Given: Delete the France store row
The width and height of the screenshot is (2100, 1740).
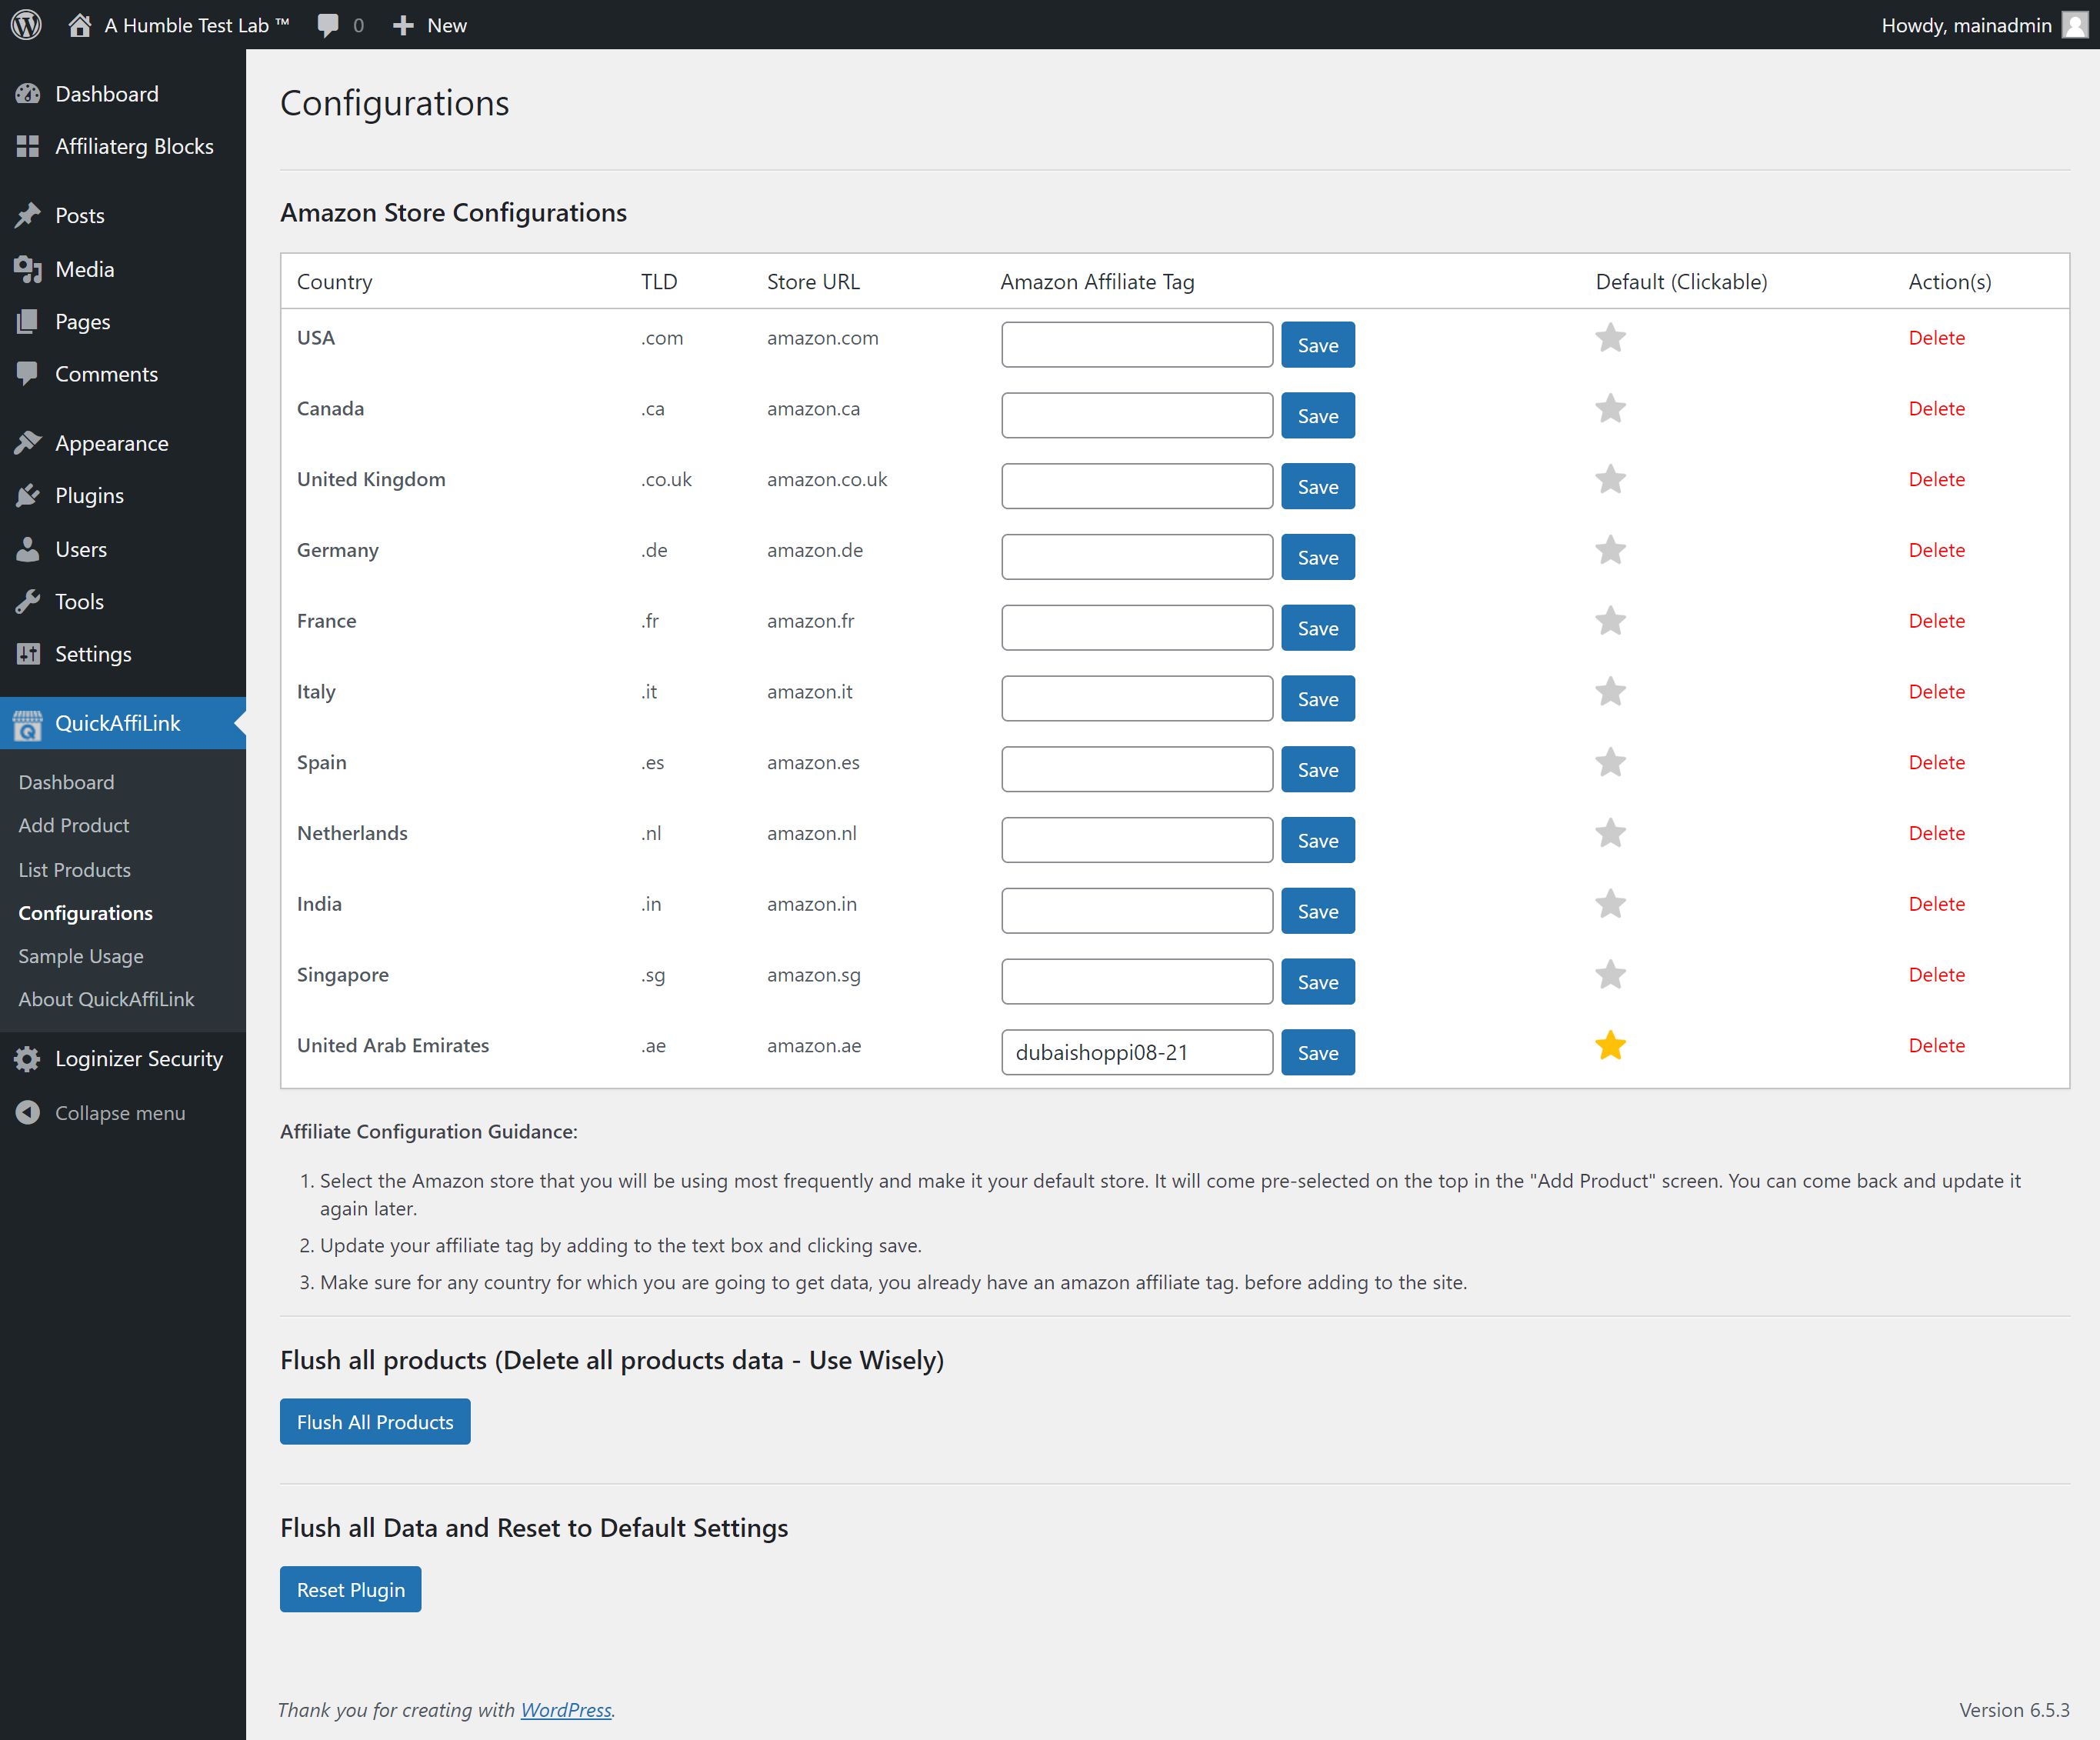Looking at the screenshot, I should [1937, 621].
